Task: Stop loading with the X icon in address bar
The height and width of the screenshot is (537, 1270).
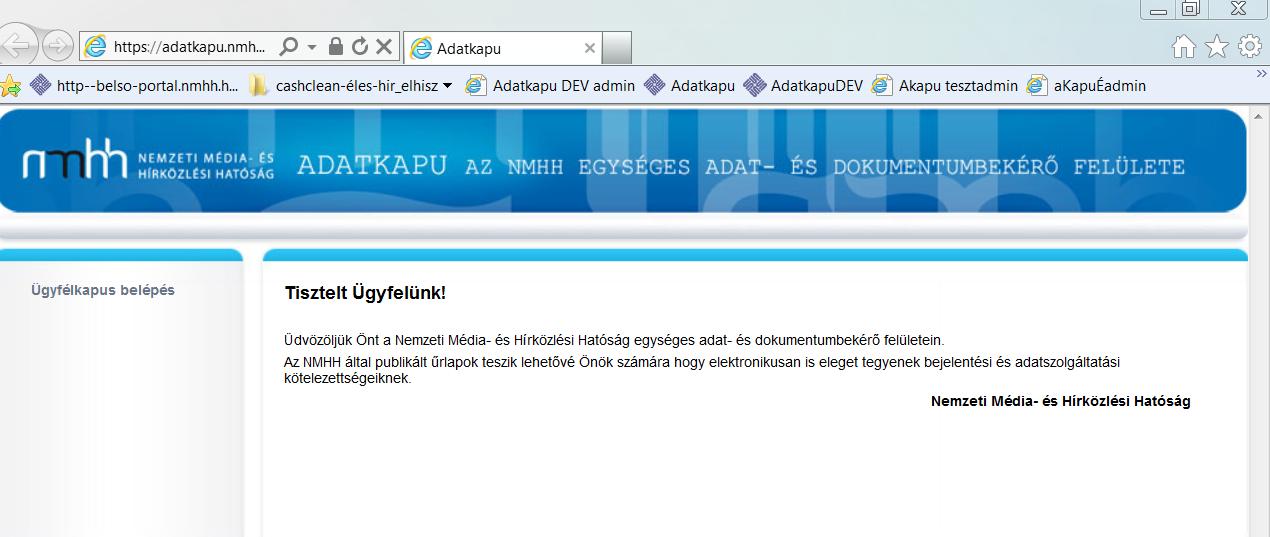Action: pyautogui.click(x=383, y=46)
